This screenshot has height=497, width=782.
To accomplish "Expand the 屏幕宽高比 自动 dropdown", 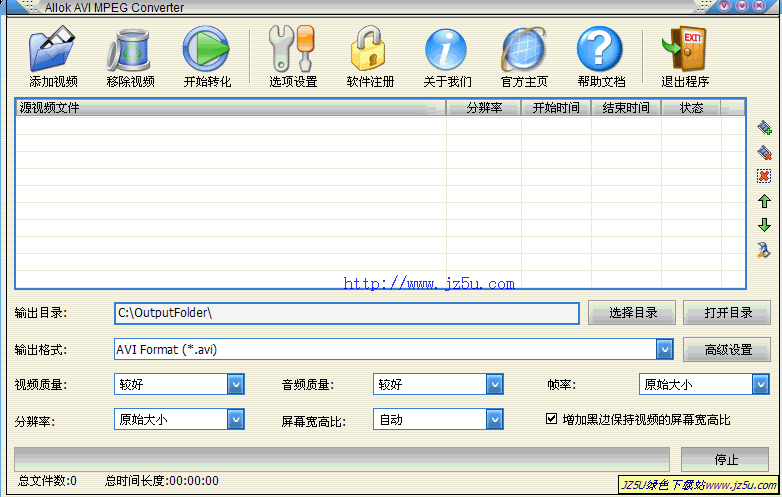I will (494, 419).
